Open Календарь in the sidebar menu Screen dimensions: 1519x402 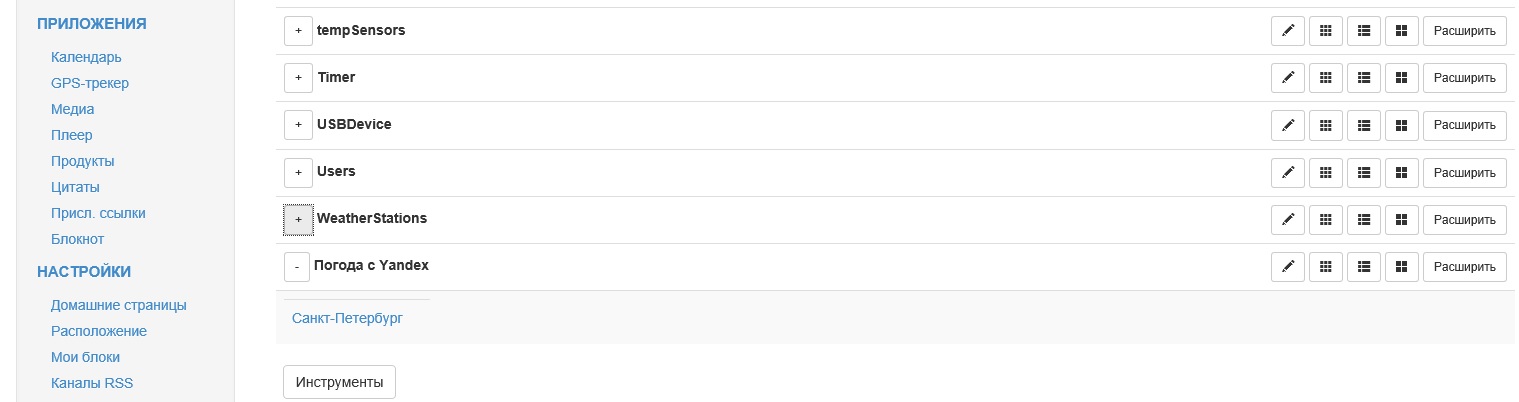click(86, 57)
